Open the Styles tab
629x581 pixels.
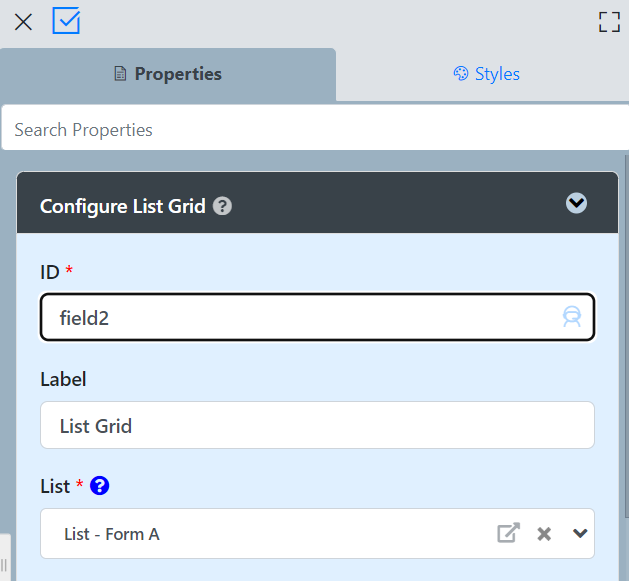486,74
